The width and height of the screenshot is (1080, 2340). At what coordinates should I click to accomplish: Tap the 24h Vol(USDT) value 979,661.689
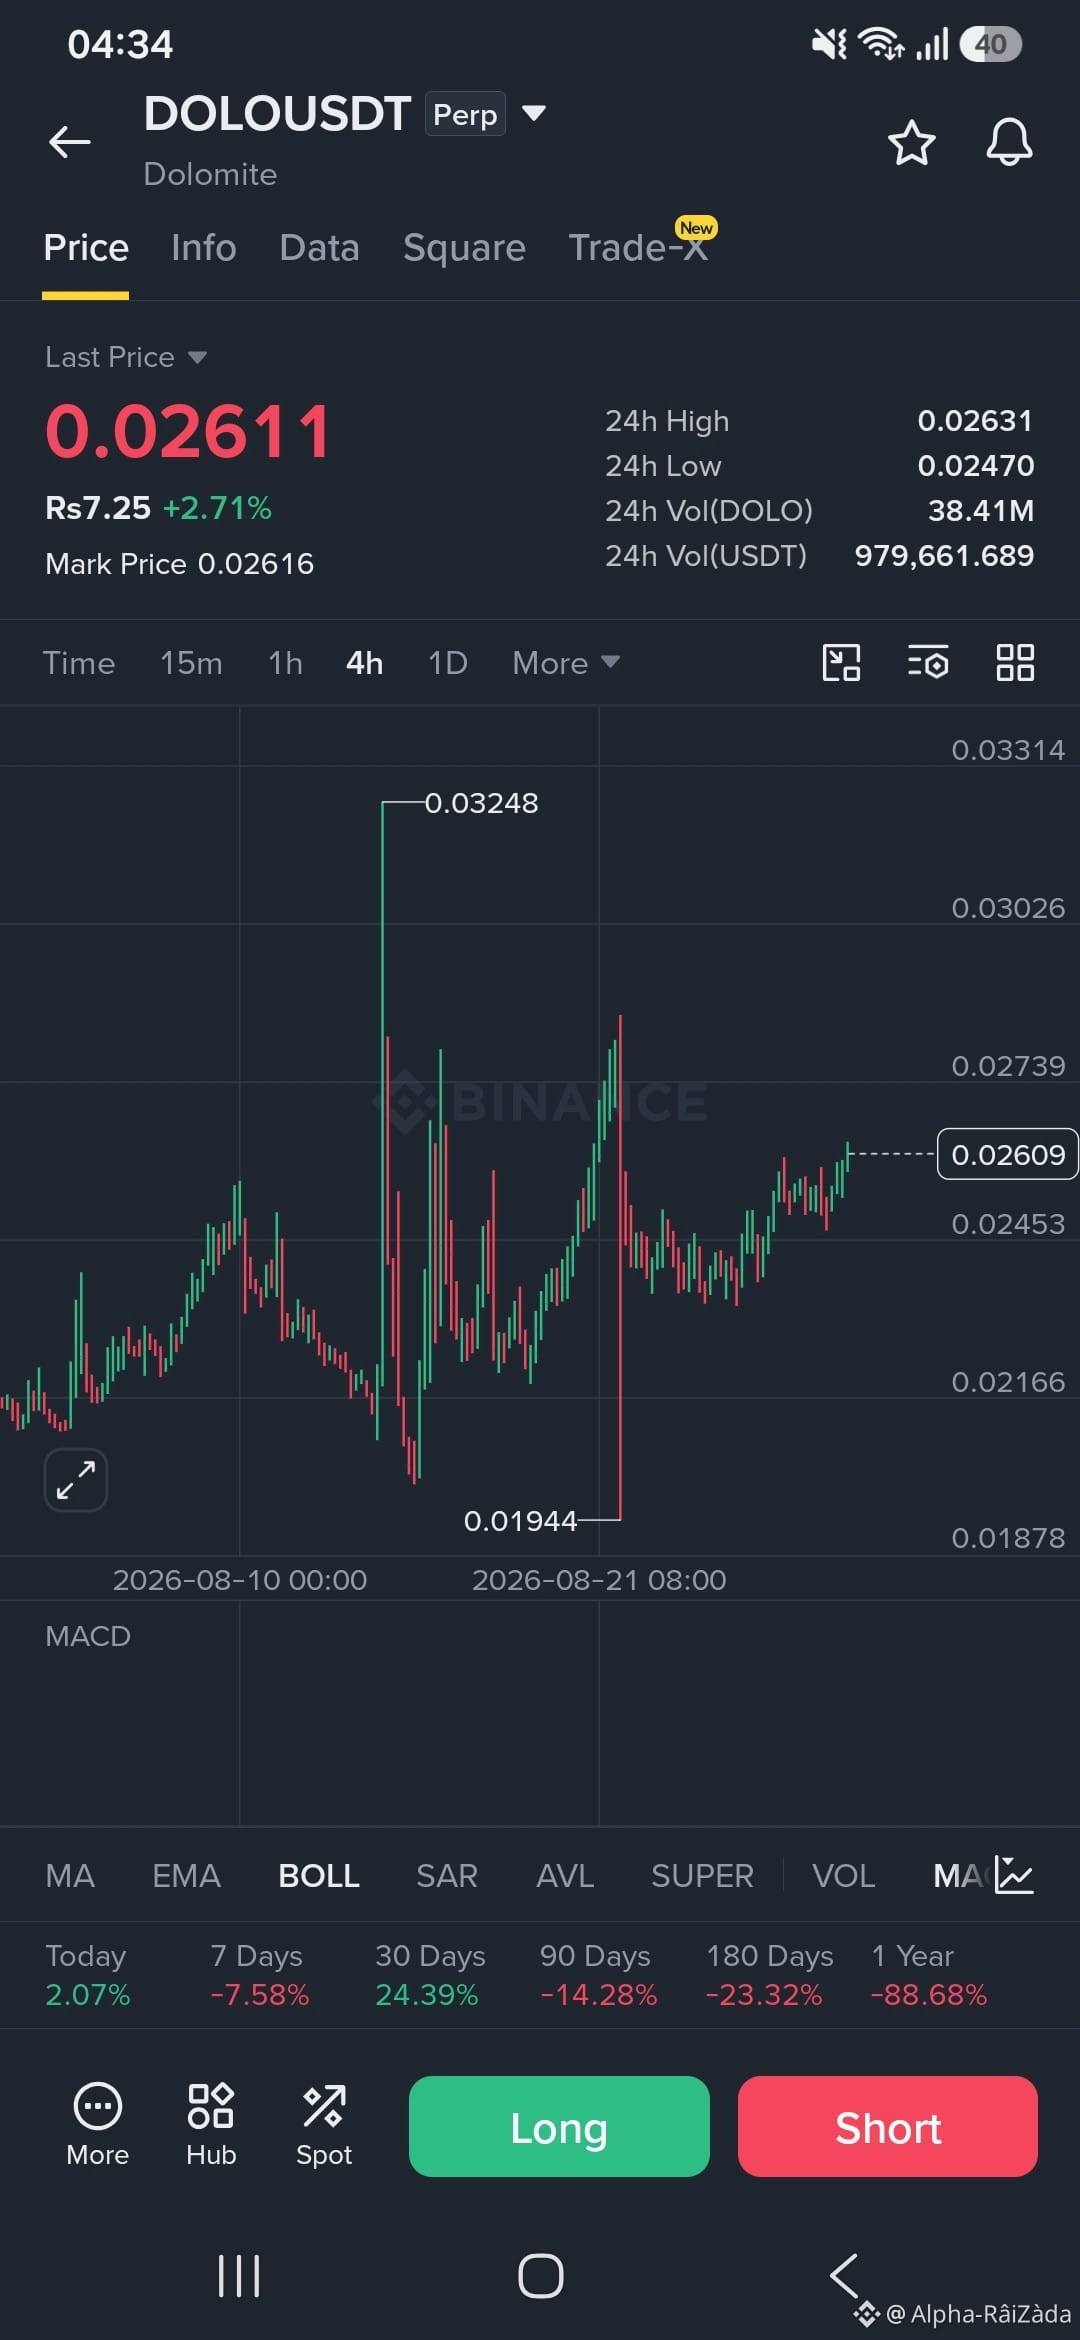(x=944, y=556)
